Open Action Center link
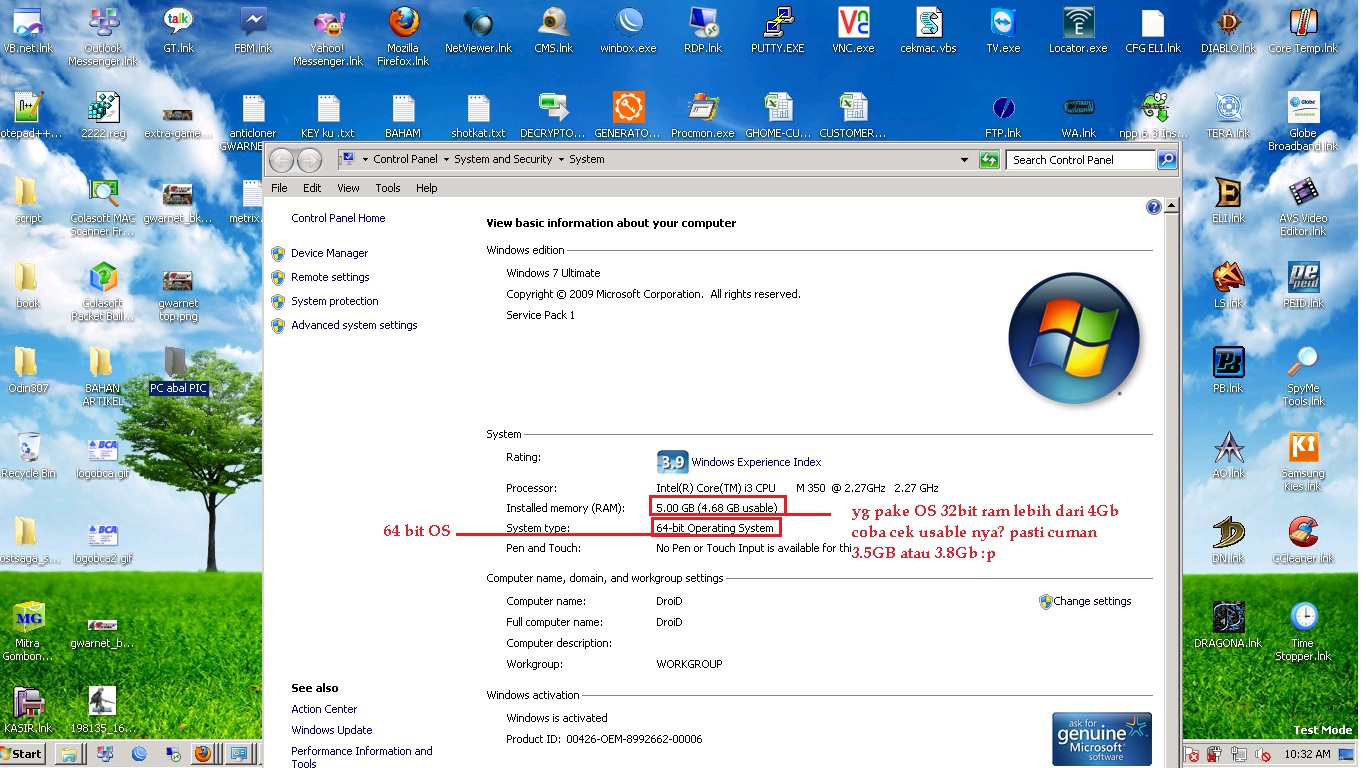This screenshot has width=1366, height=768. point(324,709)
